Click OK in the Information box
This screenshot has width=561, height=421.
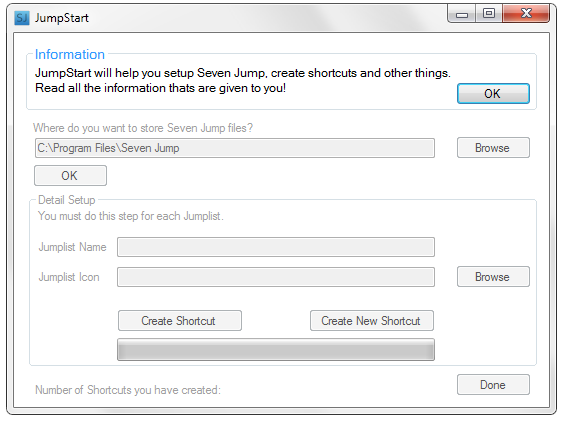pos(493,94)
